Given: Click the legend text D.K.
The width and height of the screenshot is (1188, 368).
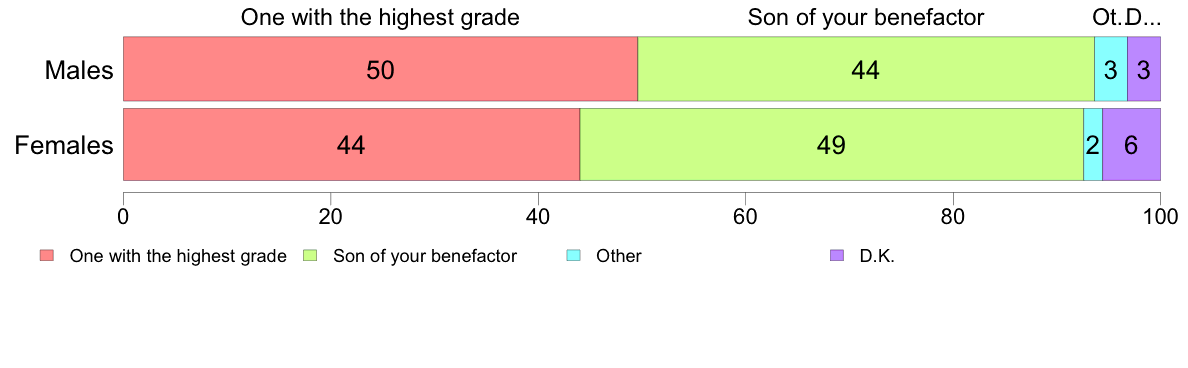Looking at the screenshot, I should pyautogui.click(x=877, y=256).
